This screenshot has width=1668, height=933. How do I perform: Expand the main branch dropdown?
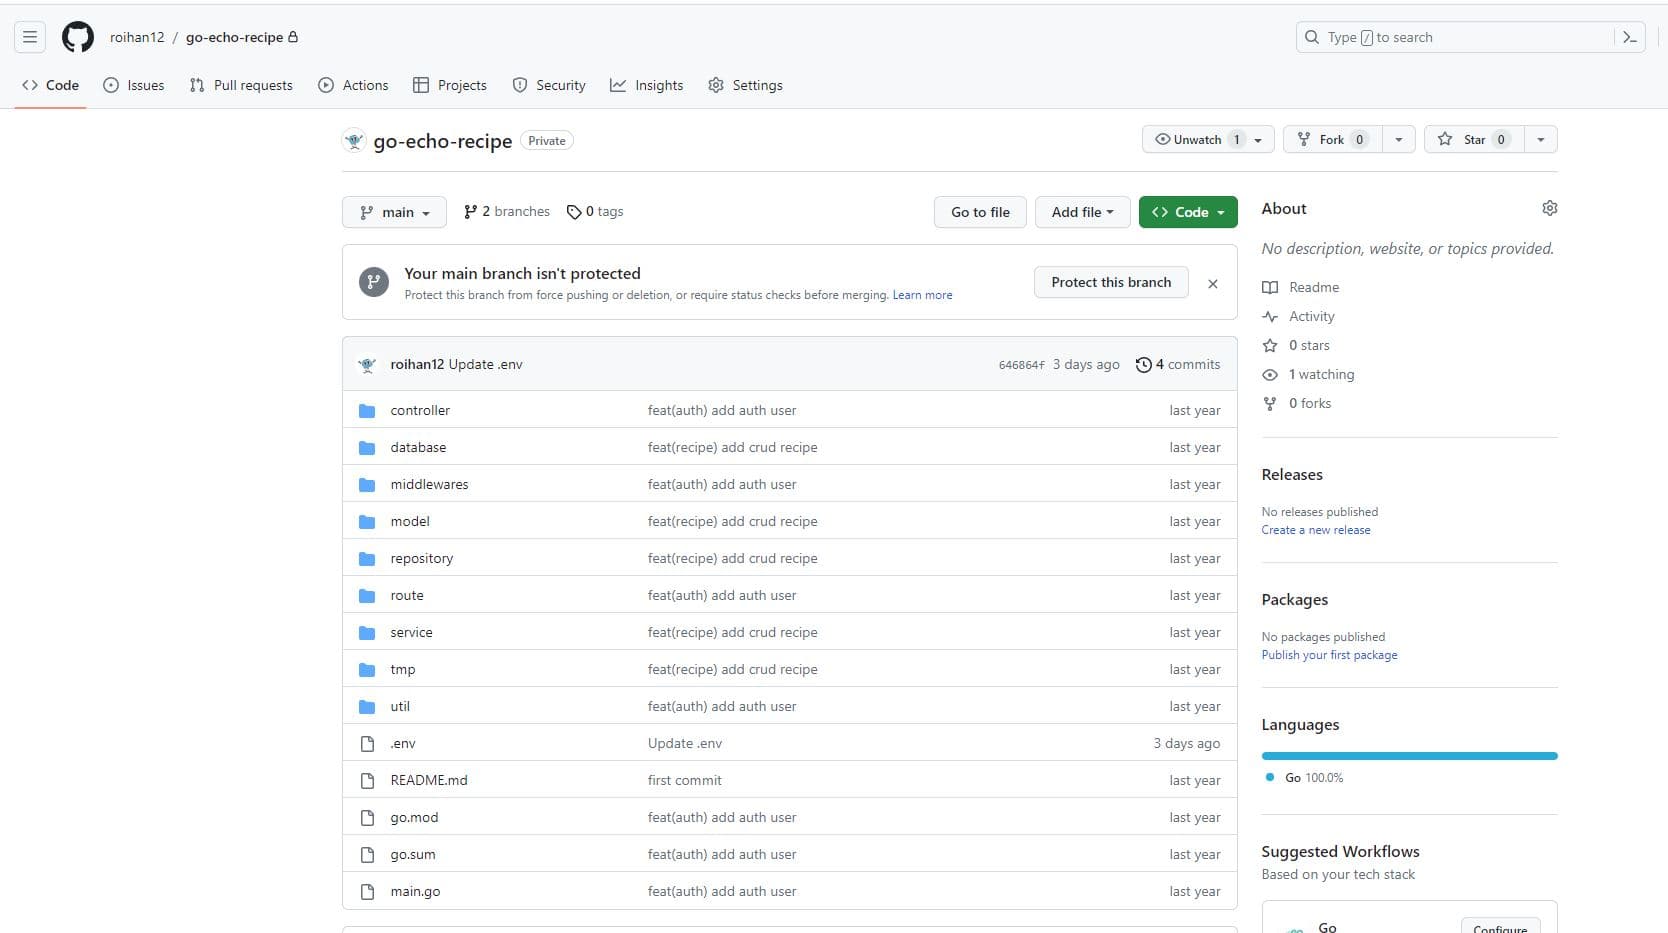tap(394, 212)
